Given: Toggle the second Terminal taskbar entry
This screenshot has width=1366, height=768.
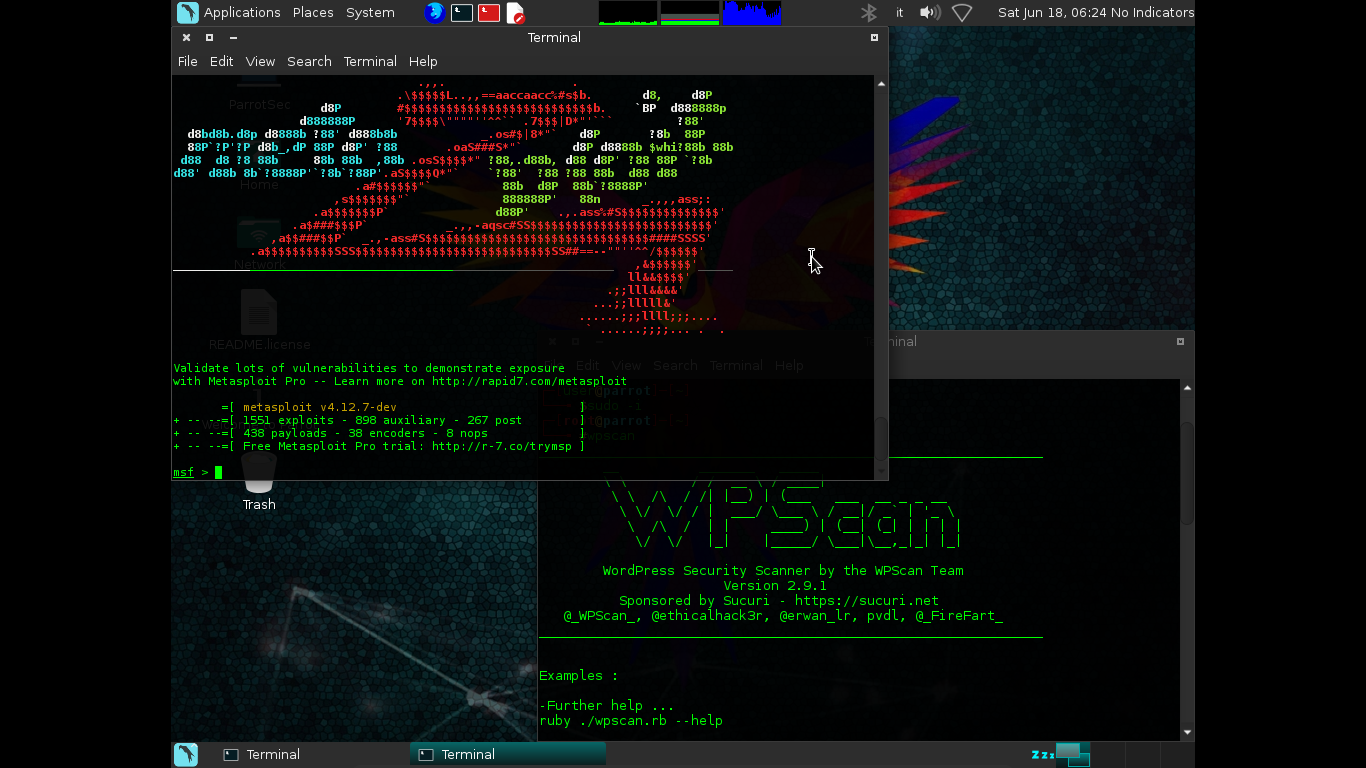Looking at the screenshot, I should 507,754.
